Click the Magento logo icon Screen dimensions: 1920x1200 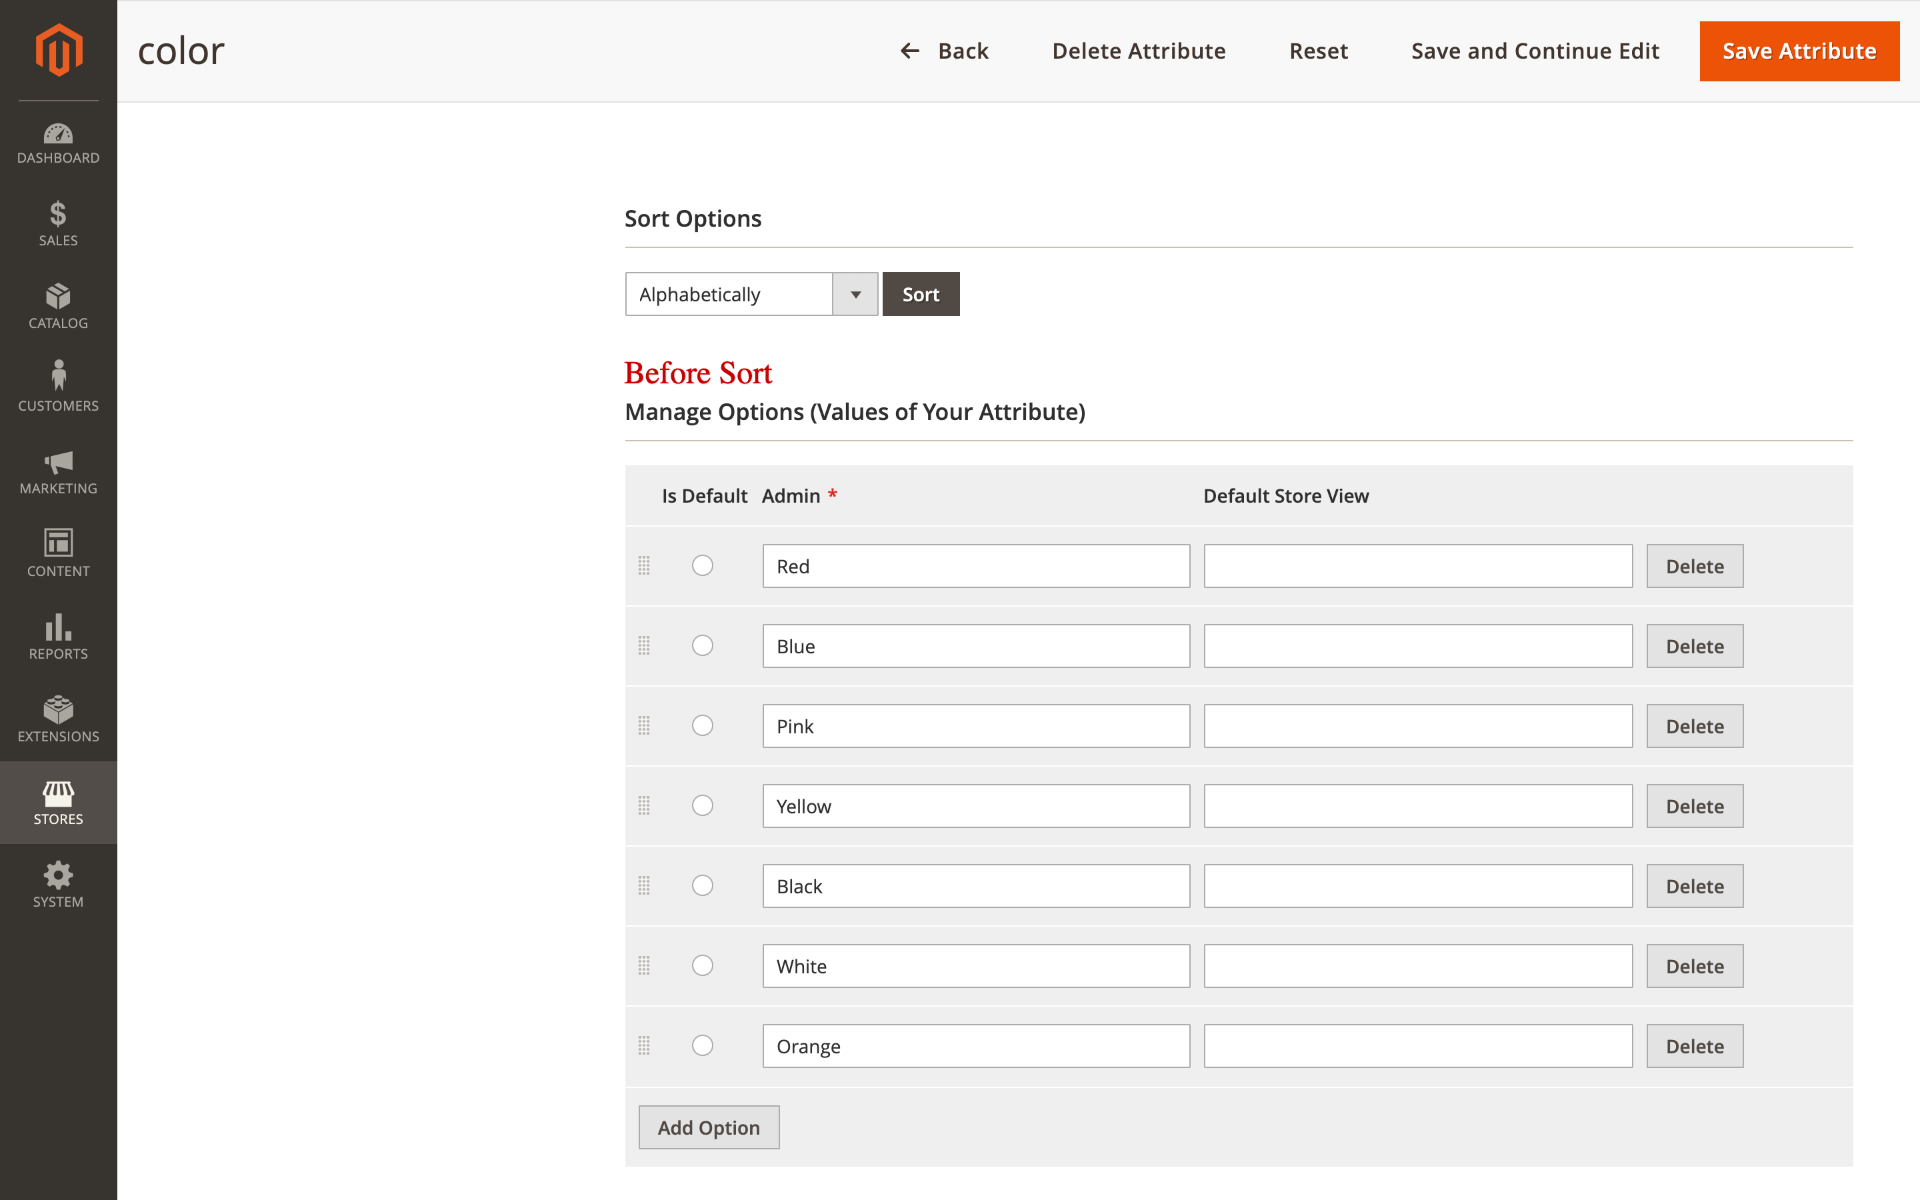pyautogui.click(x=58, y=50)
